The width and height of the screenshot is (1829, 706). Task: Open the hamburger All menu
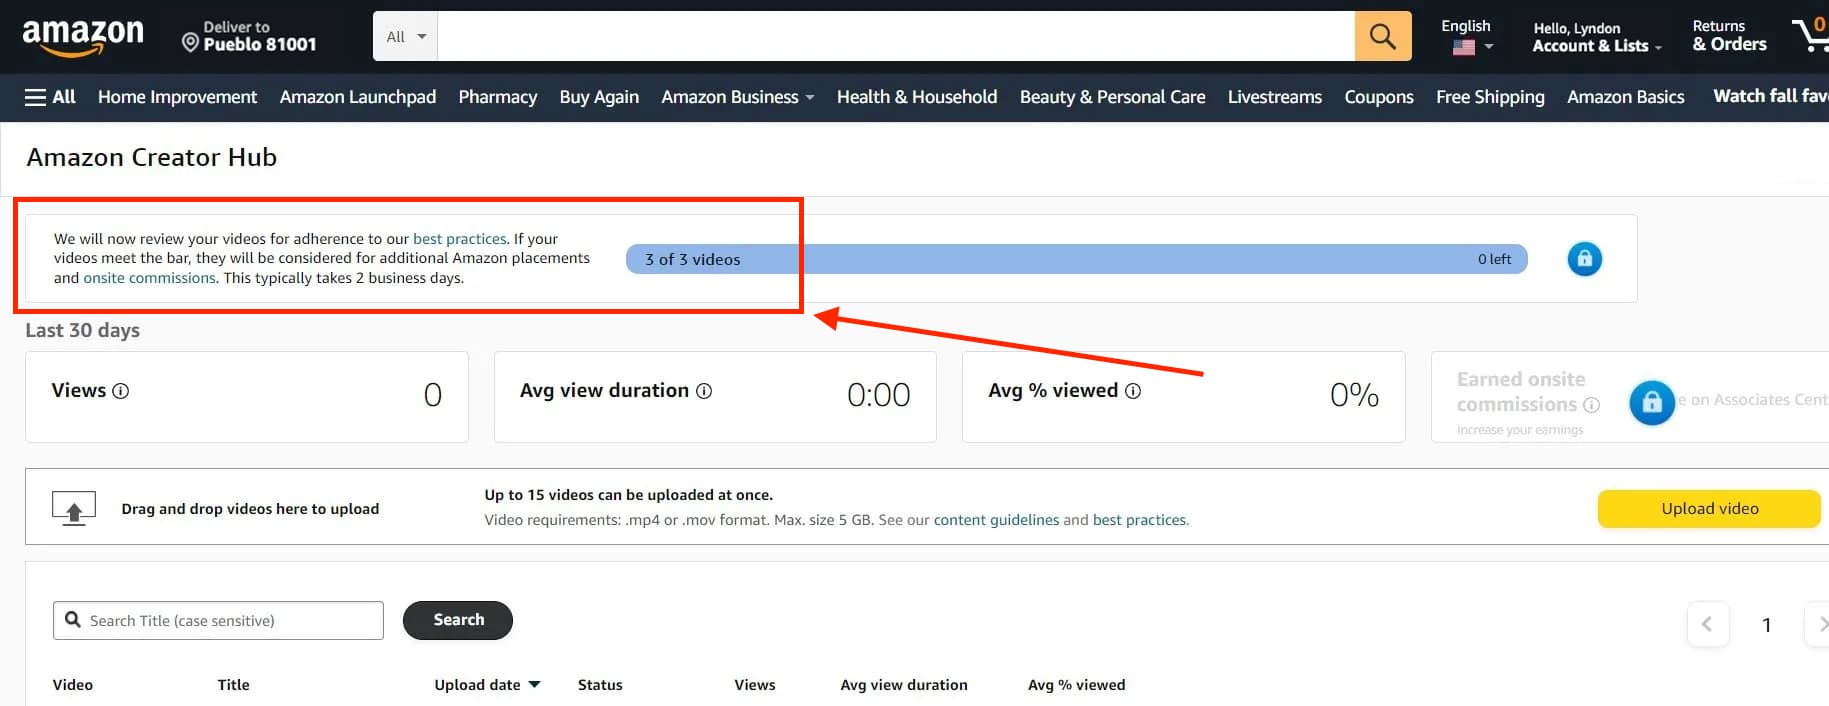(50, 97)
